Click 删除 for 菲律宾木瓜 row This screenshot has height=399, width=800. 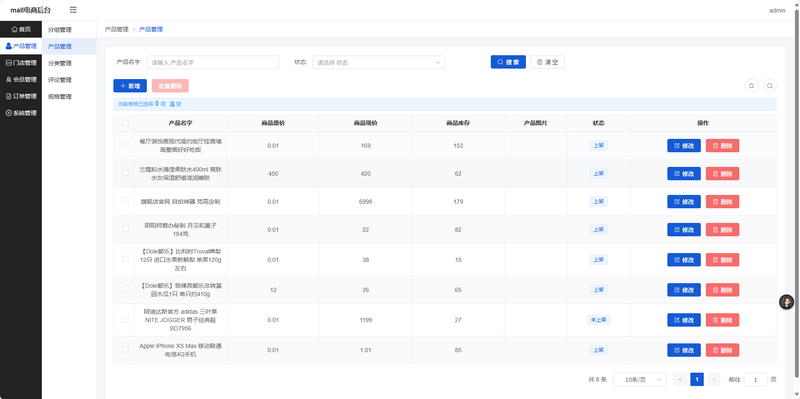pos(722,290)
